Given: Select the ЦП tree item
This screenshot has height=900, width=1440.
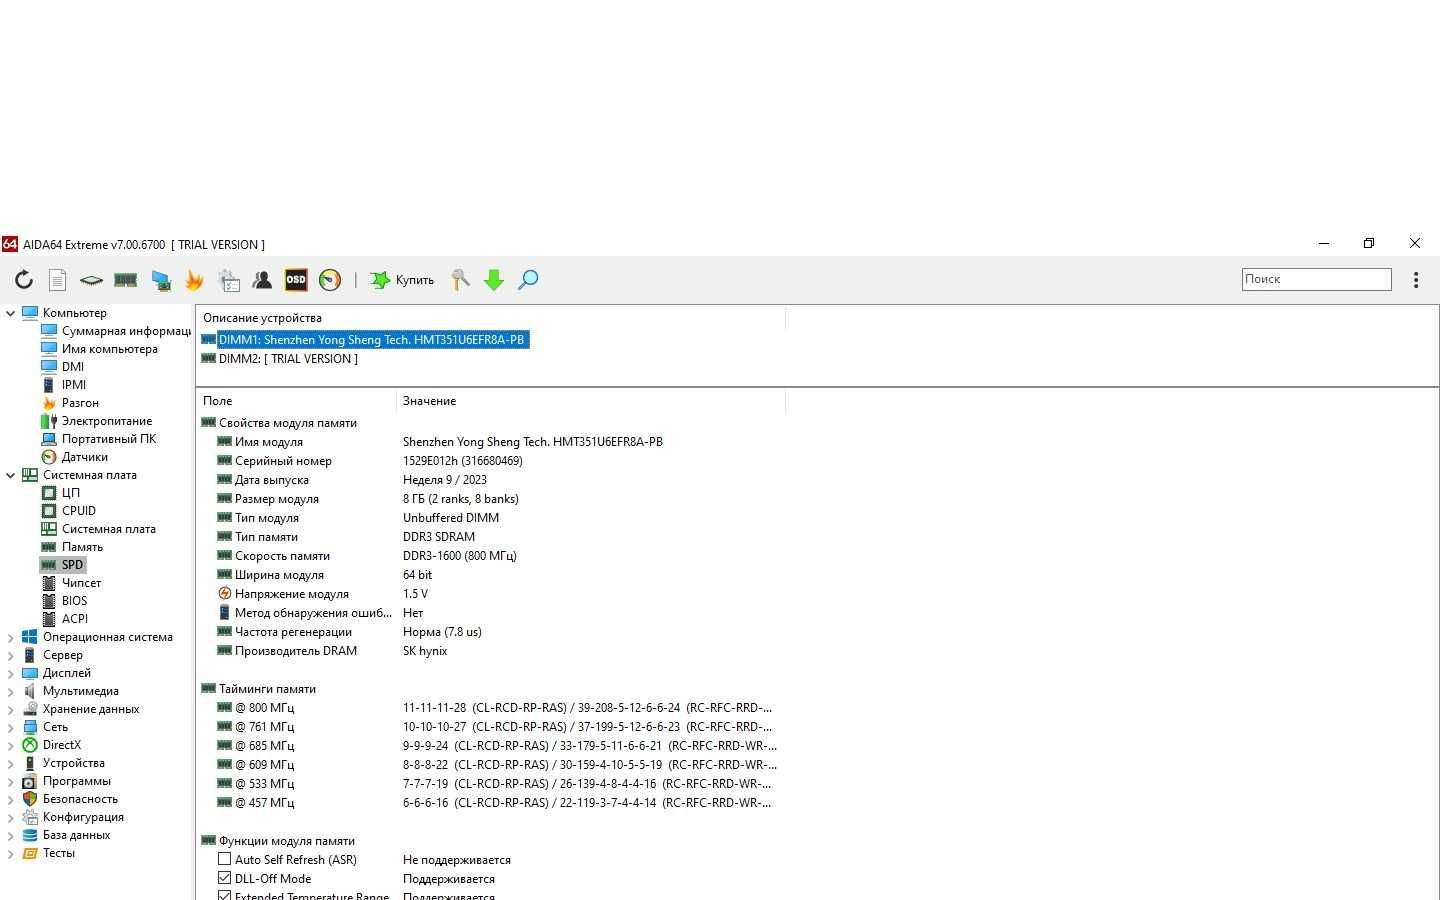Looking at the screenshot, I should pyautogui.click(x=60, y=493).
